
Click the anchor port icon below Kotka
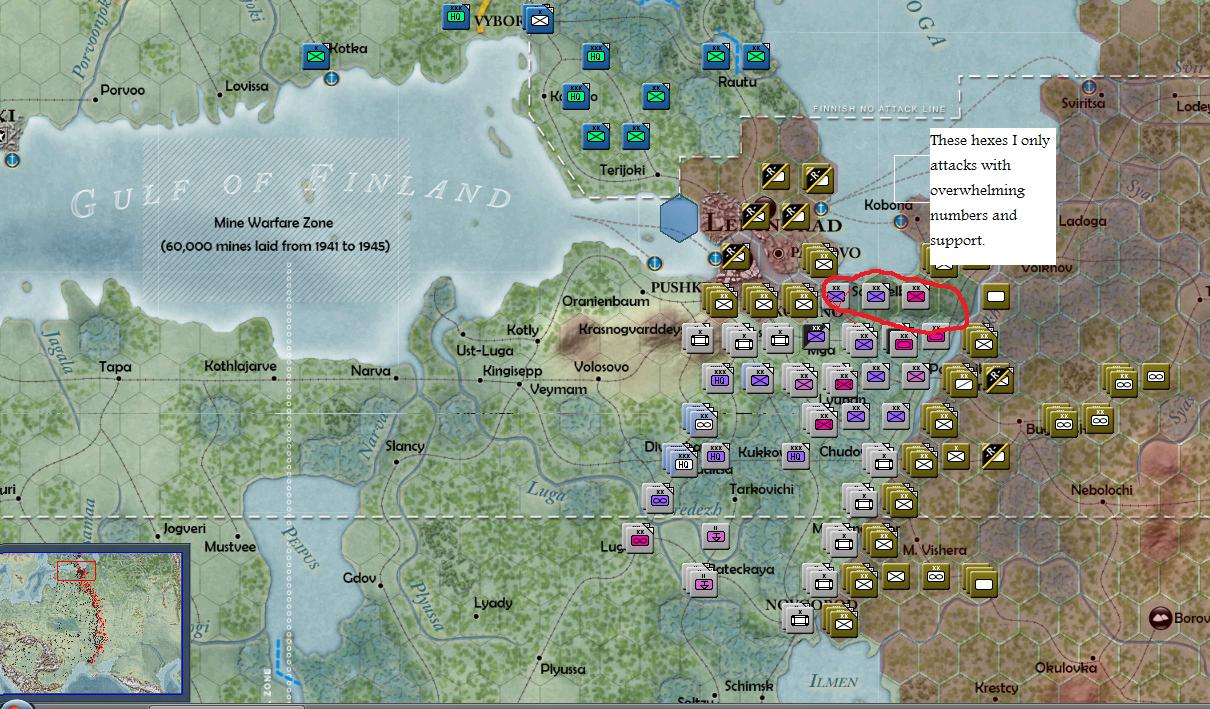[x=331, y=78]
